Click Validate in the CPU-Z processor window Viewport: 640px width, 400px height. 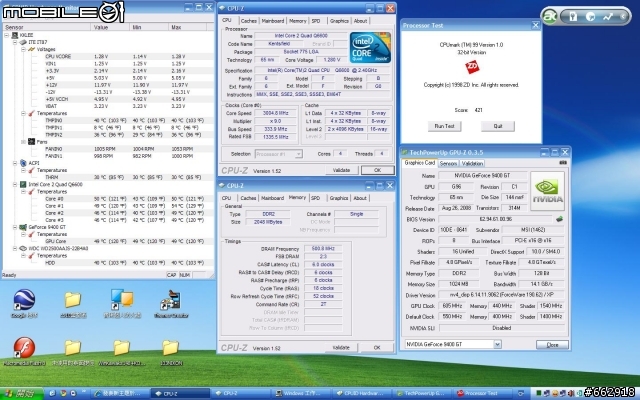click(341, 170)
